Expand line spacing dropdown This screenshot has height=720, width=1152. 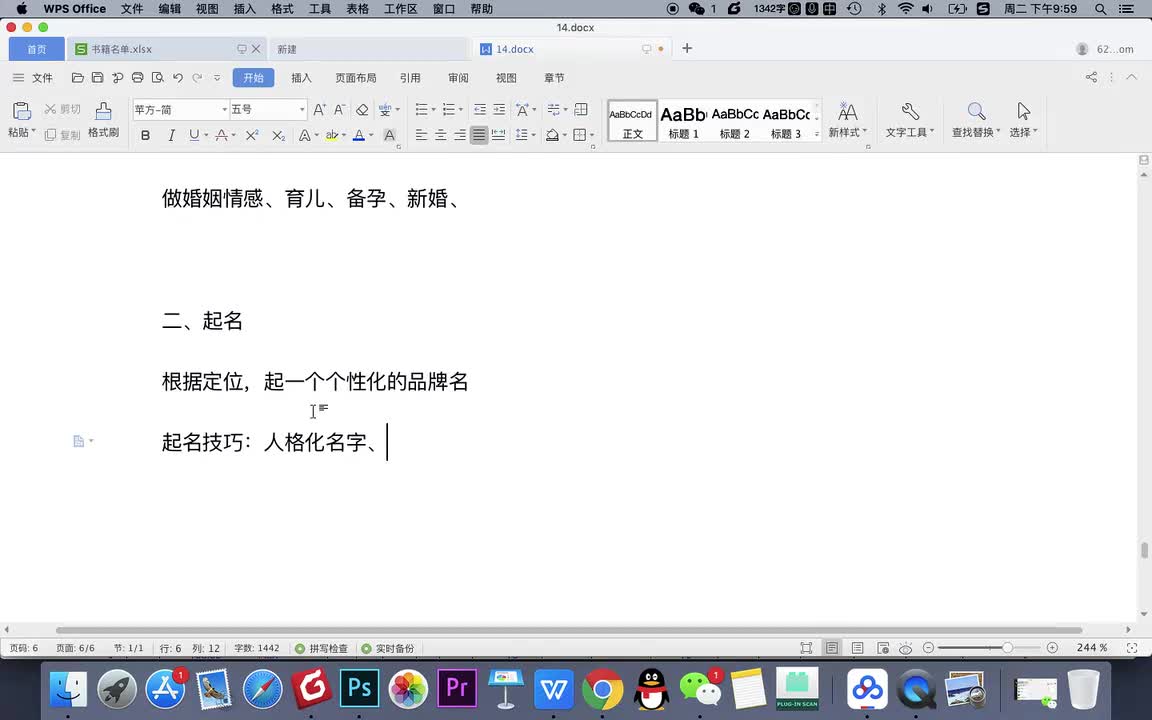[533, 135]
